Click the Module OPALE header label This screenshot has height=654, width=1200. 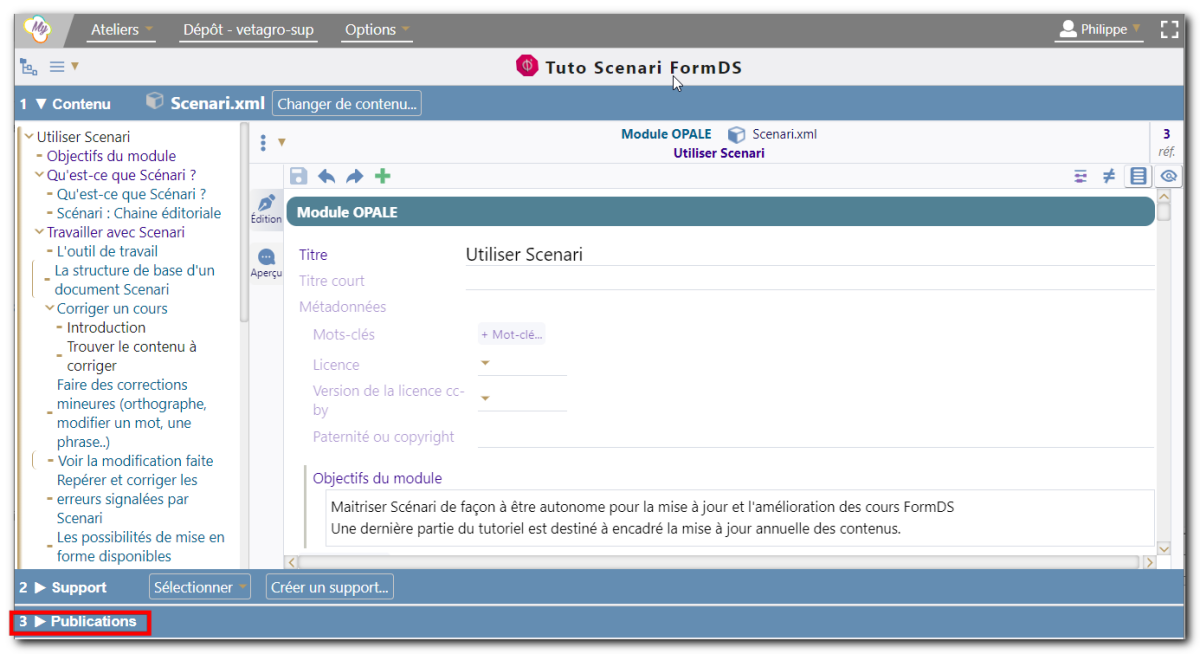click(x=666, y=134)
